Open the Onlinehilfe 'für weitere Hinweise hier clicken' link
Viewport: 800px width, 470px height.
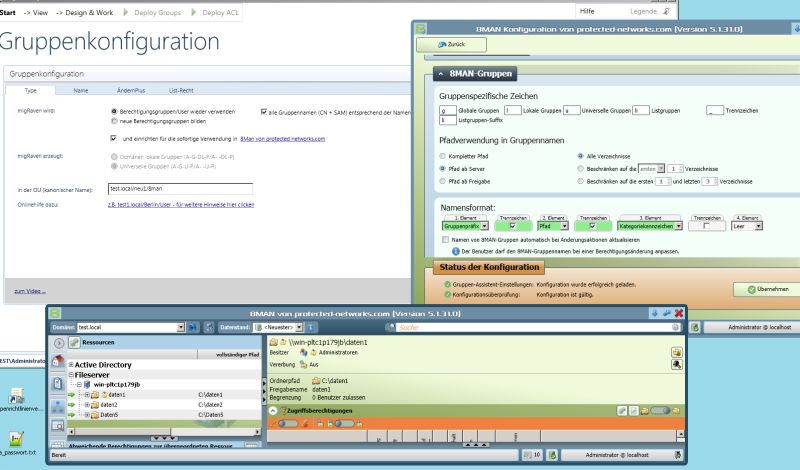tap(181, 205)
